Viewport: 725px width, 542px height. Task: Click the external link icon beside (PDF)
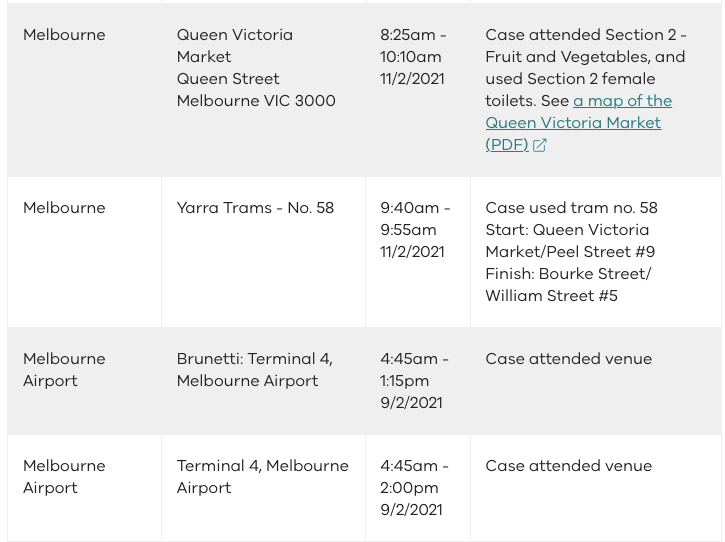click(540, 145)
